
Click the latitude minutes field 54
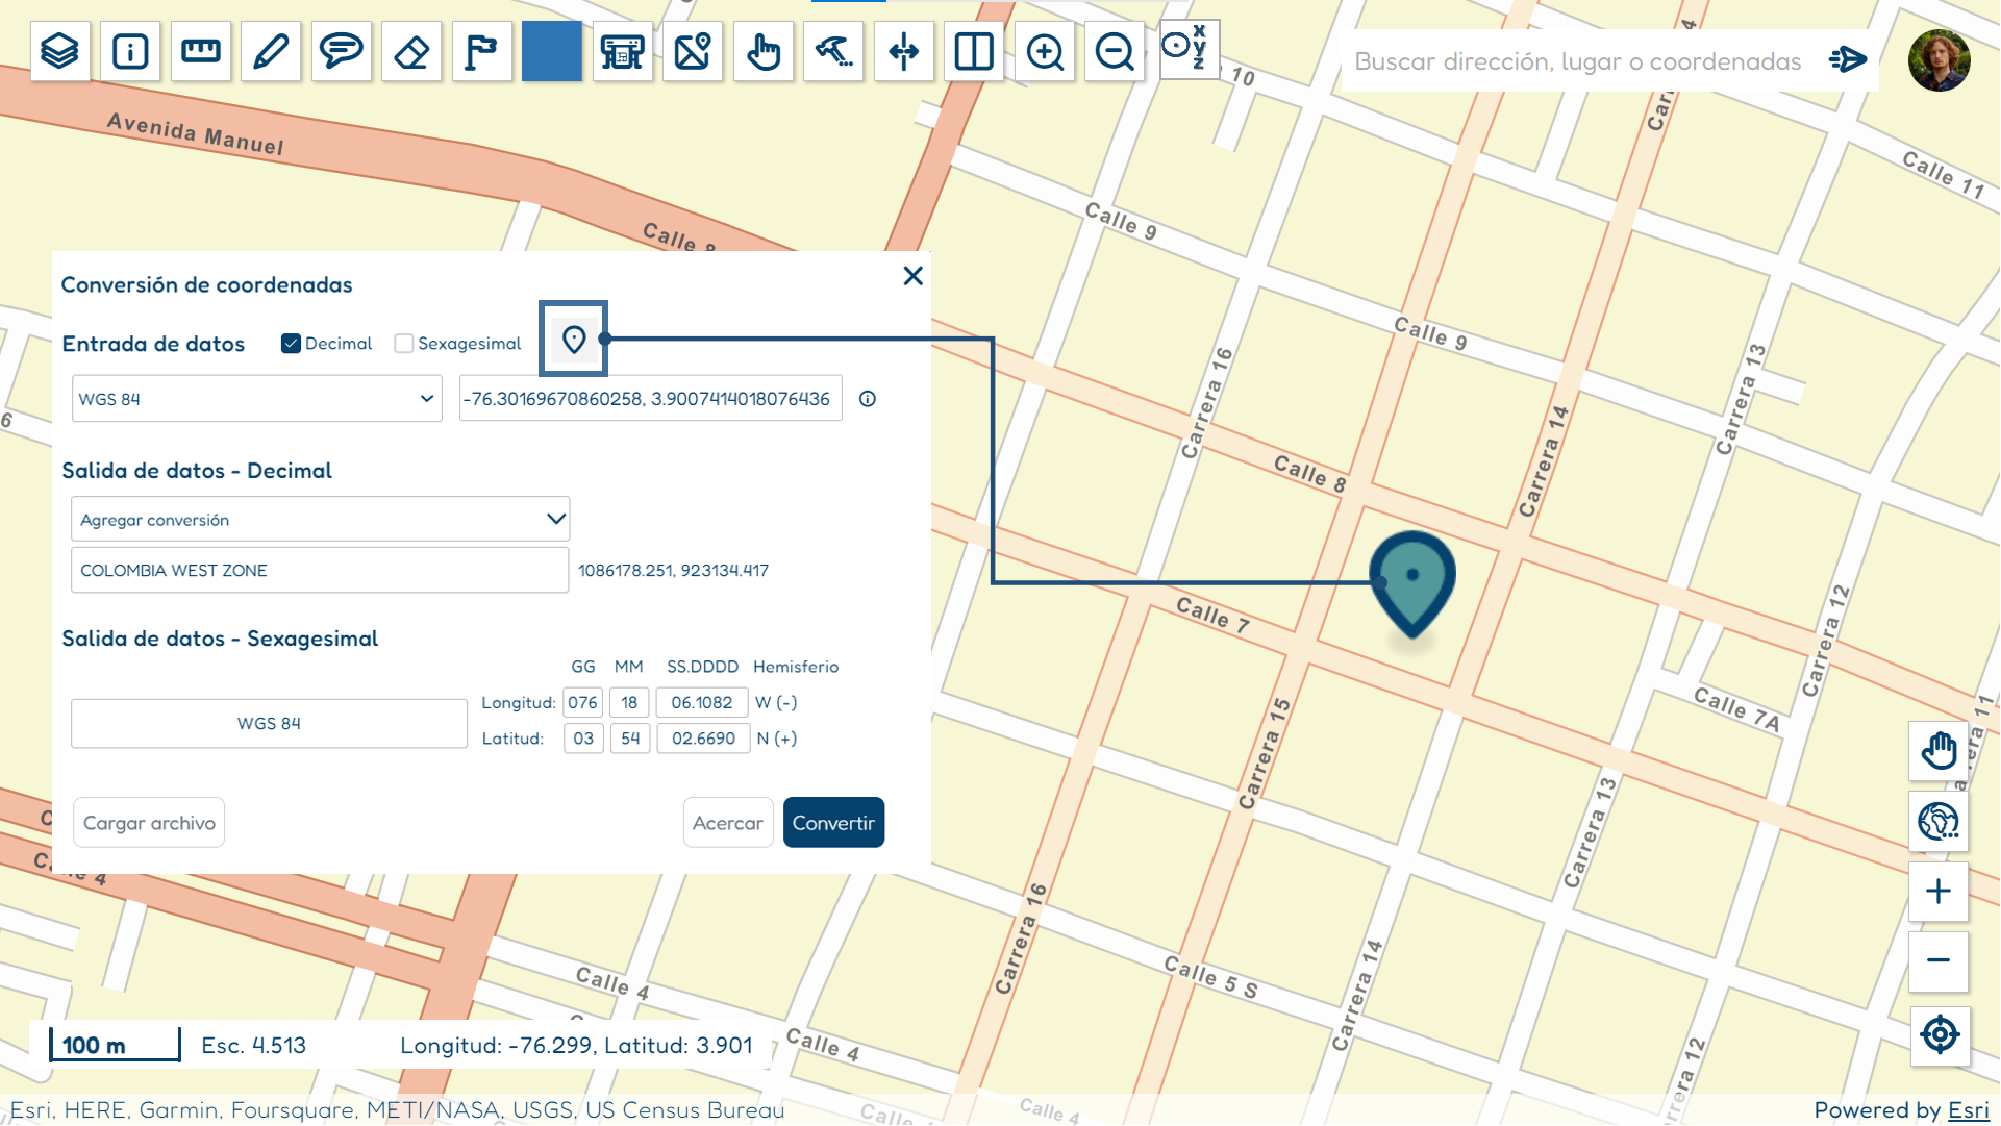pos(630,738)
